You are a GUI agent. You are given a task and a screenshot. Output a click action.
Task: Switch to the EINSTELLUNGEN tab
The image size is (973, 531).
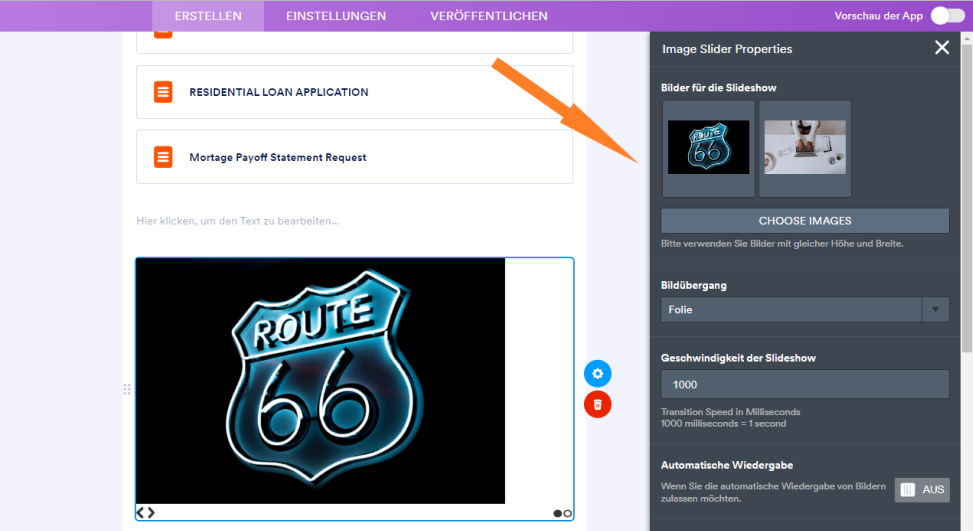pos(336,16)
